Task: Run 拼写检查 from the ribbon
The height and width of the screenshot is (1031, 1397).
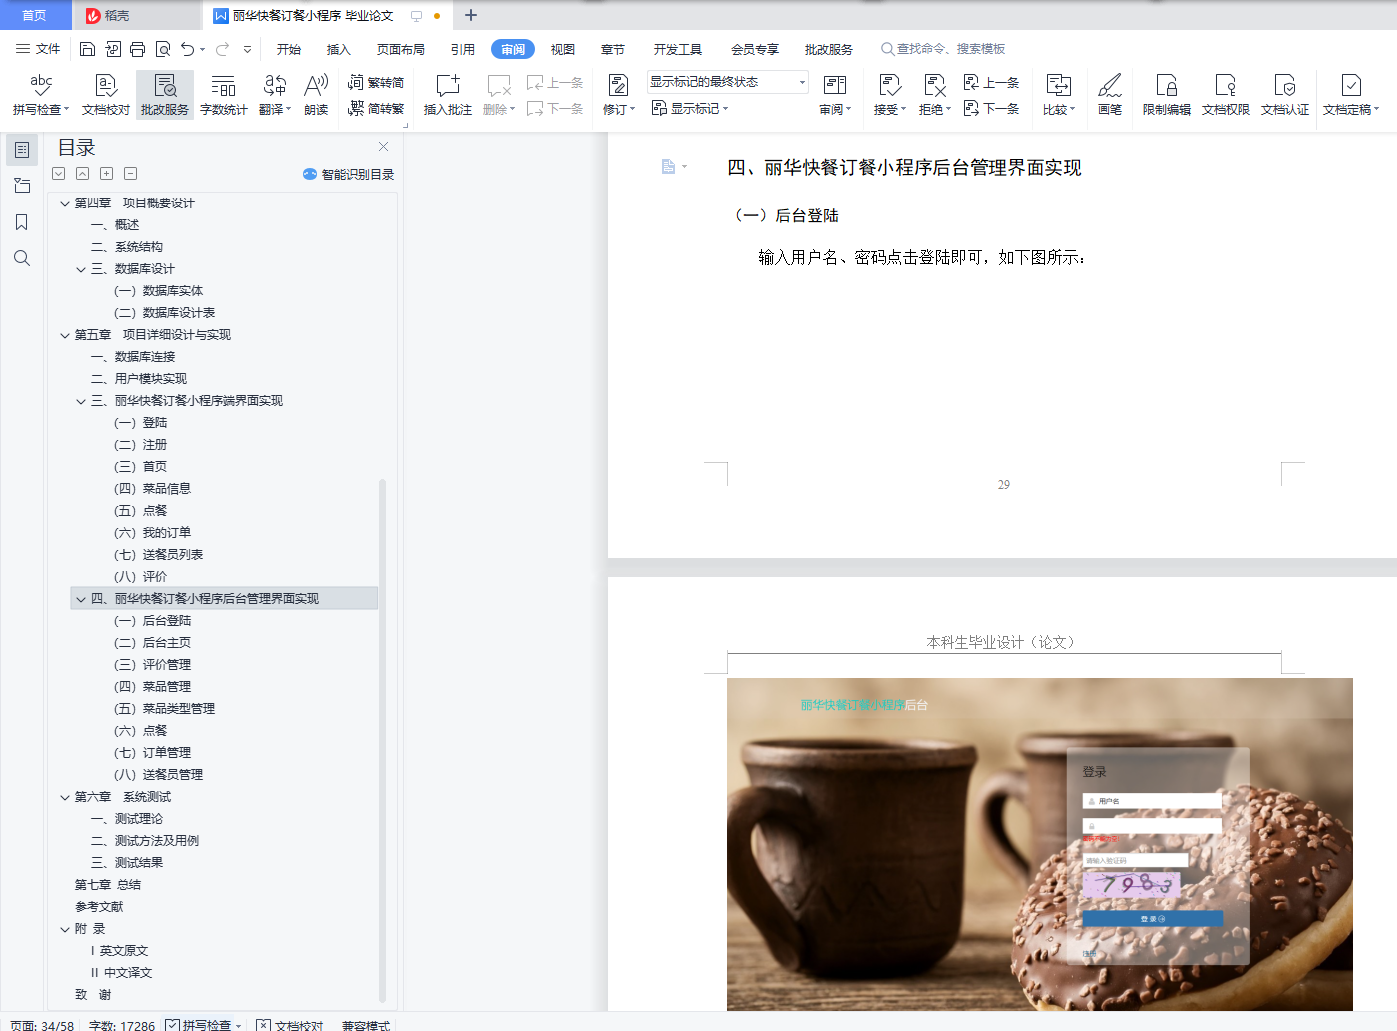Action: [41, 95]
